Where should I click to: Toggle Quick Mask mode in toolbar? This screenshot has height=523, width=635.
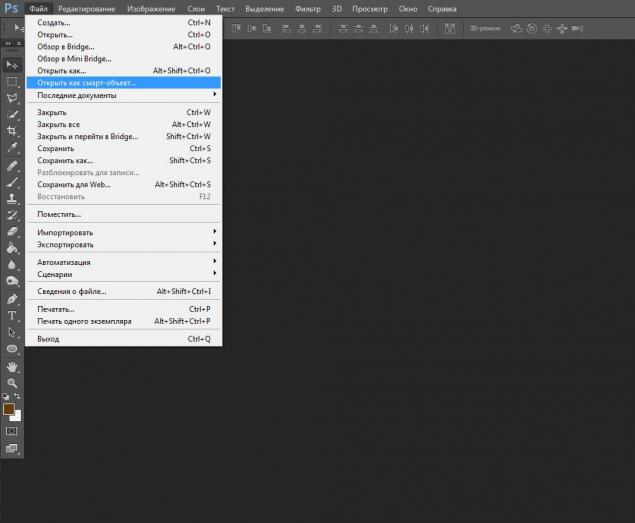click(12, 431)
